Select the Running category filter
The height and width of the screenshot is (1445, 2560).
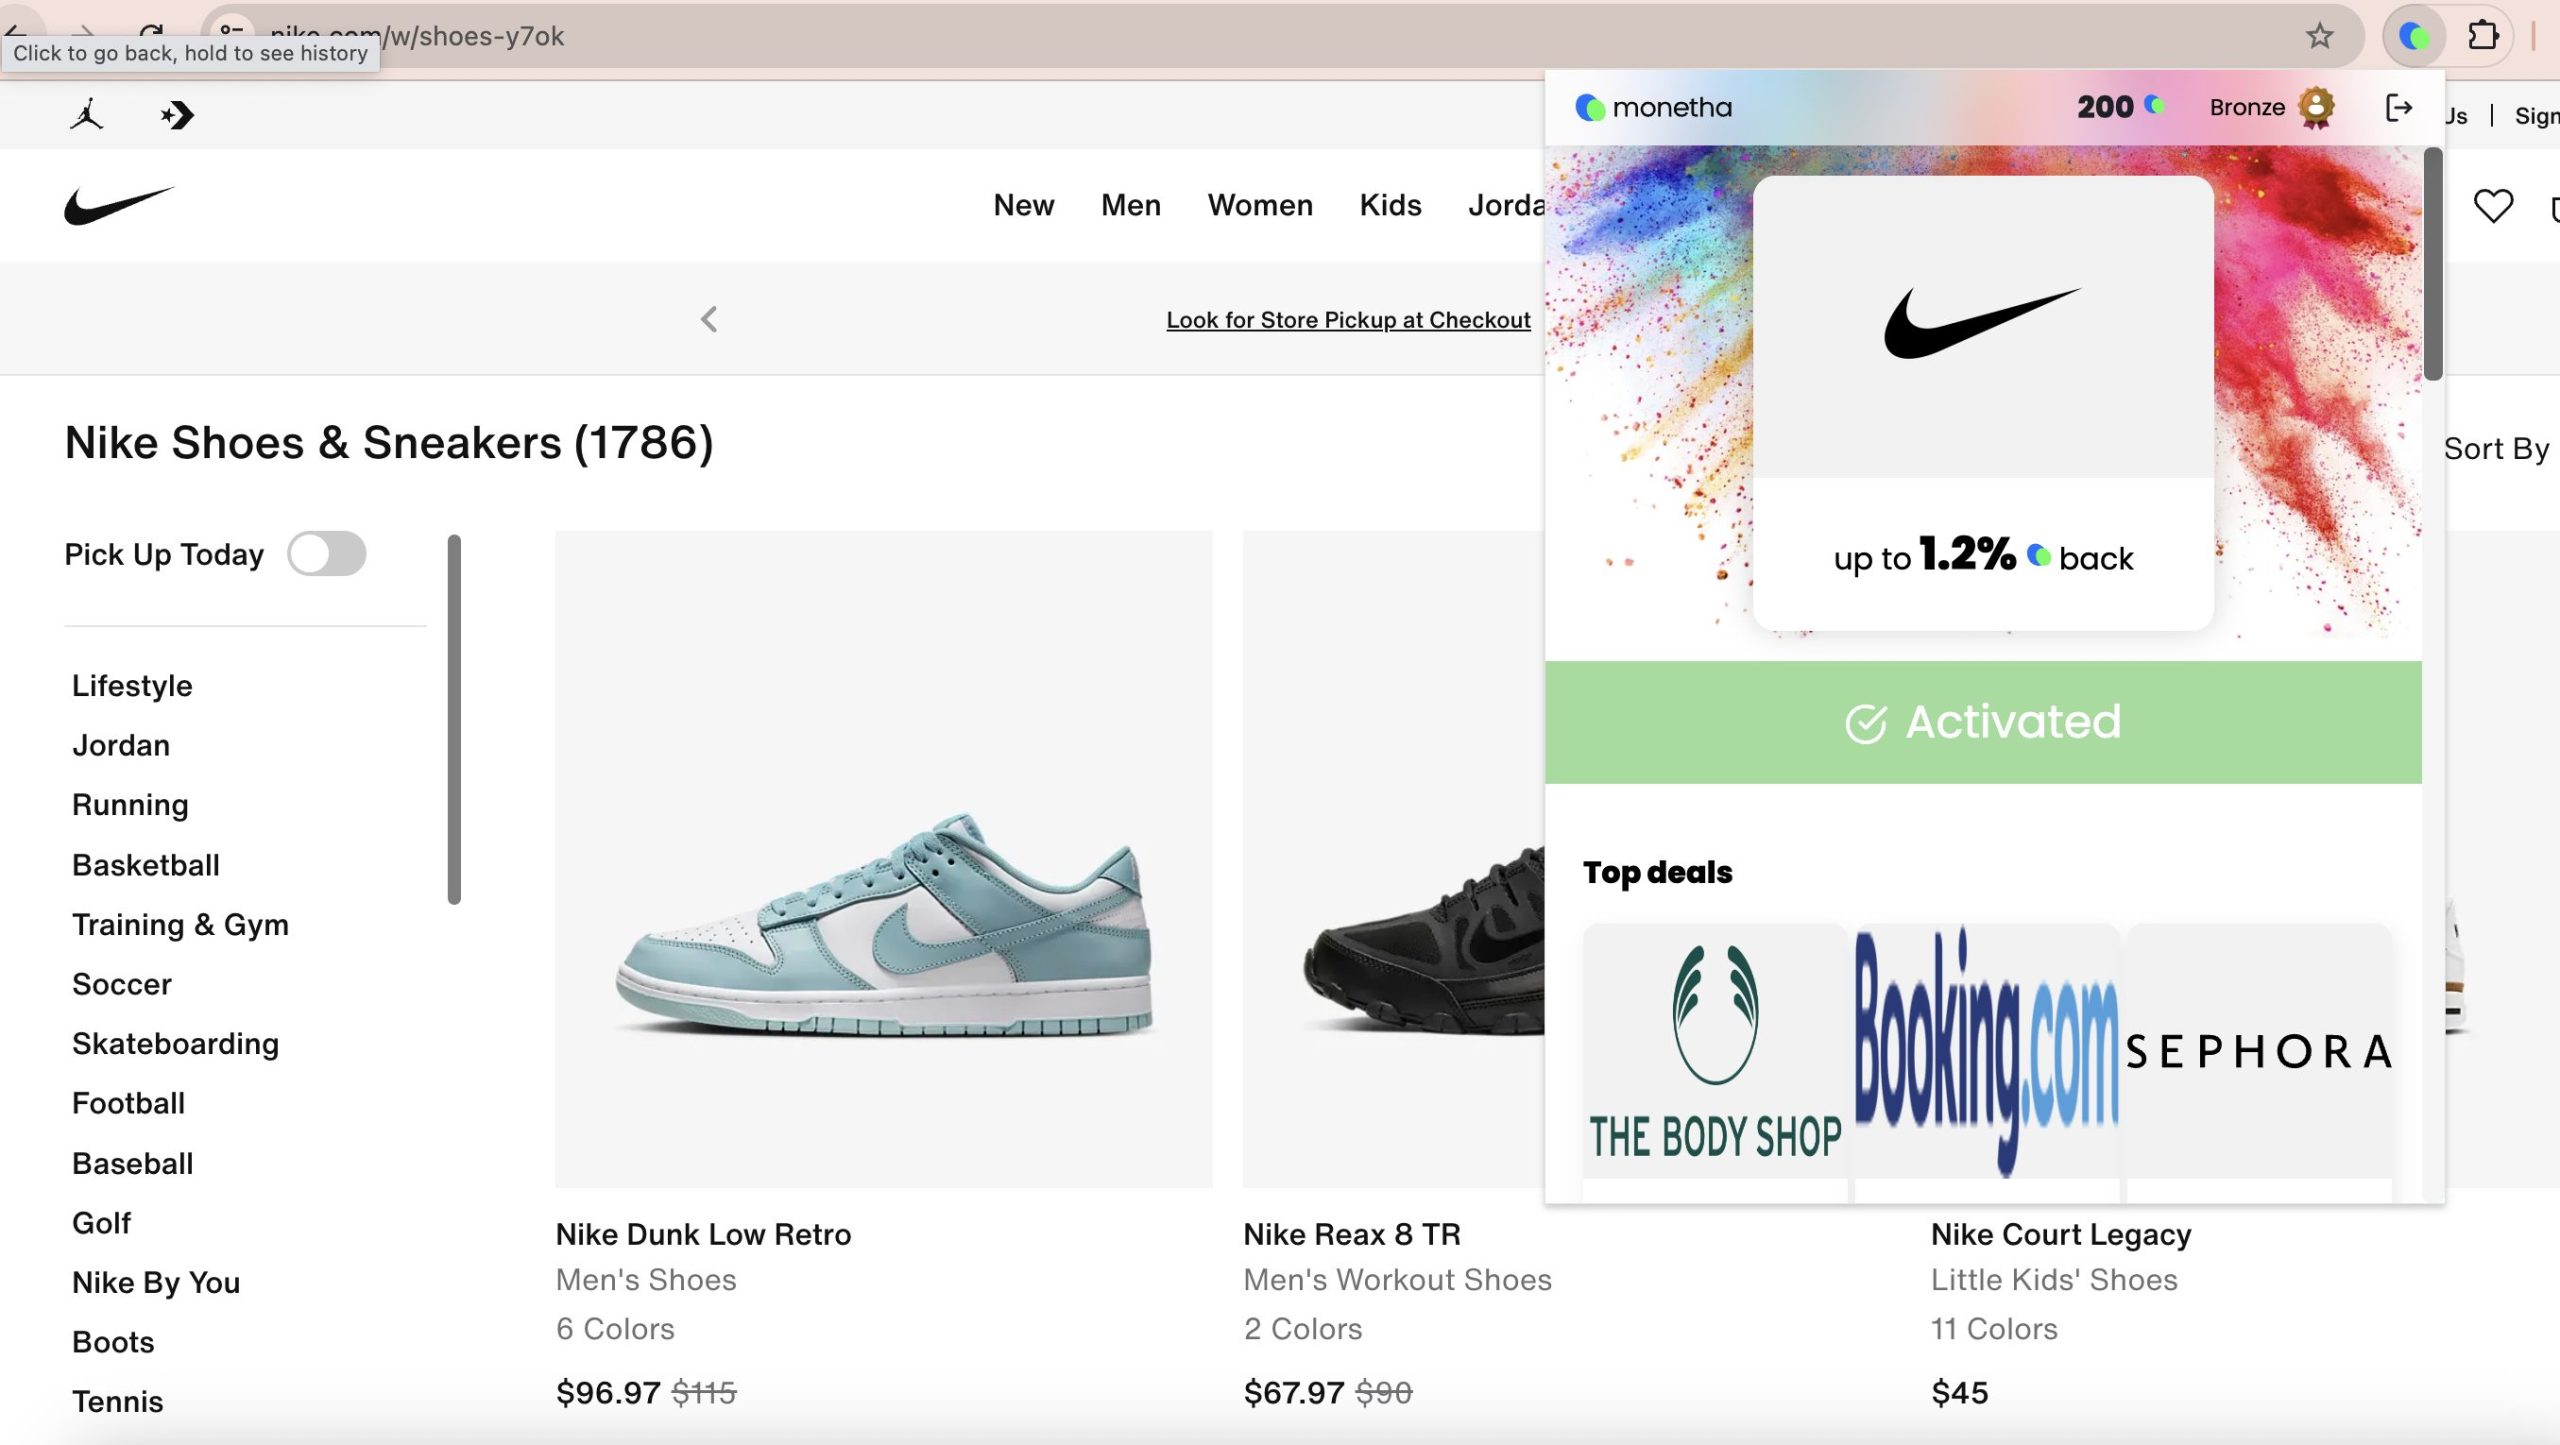(130, 805)
